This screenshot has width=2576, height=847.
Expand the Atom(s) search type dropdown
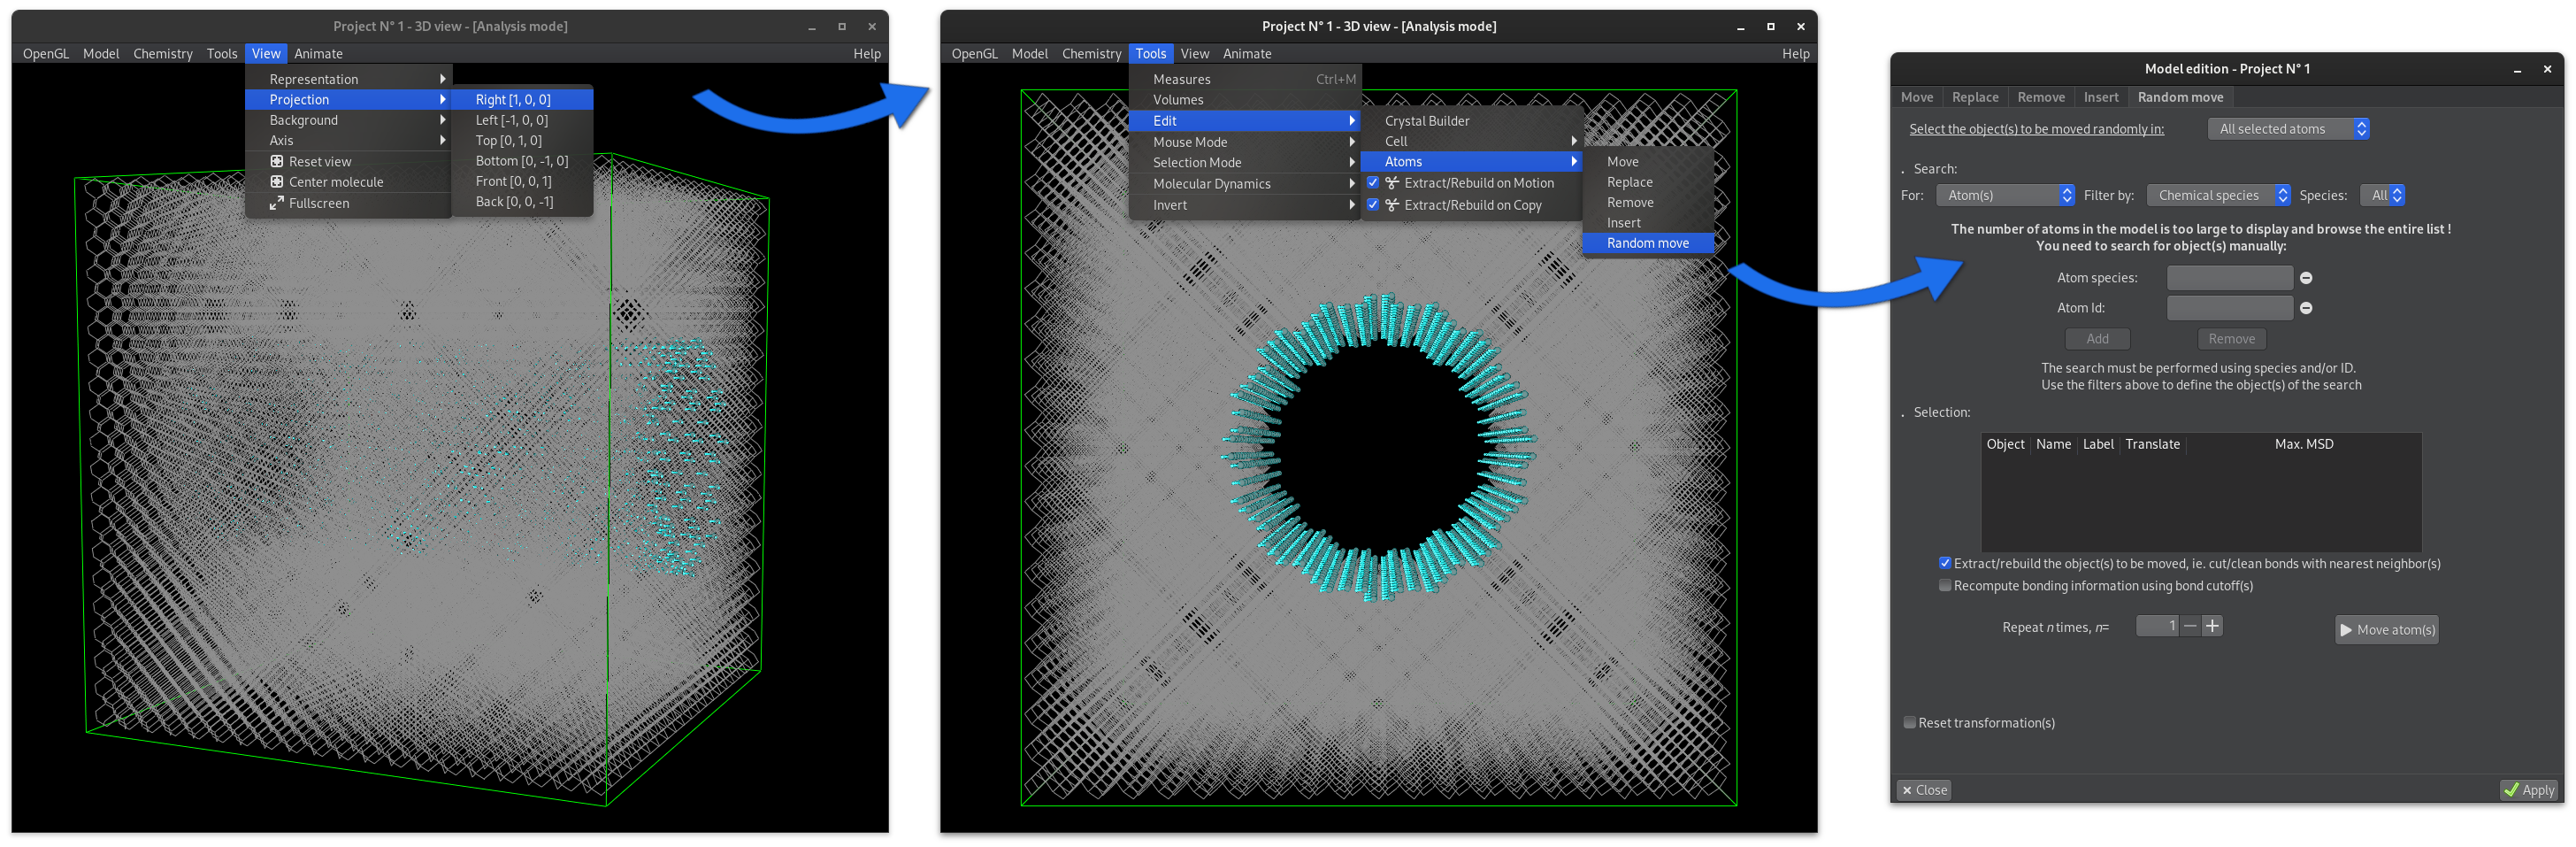click(x=2005, y=195)
